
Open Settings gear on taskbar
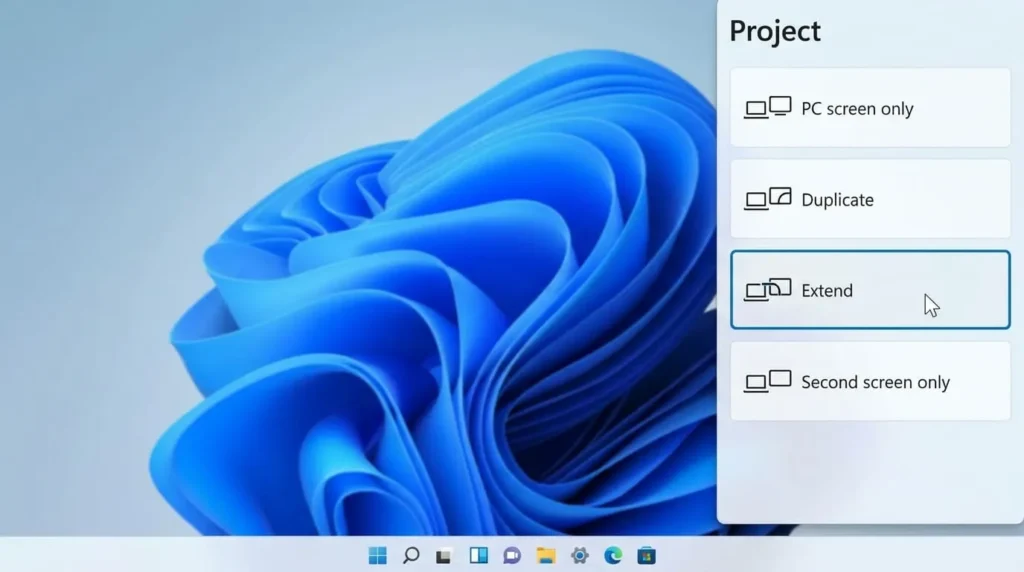pos(579,556)
